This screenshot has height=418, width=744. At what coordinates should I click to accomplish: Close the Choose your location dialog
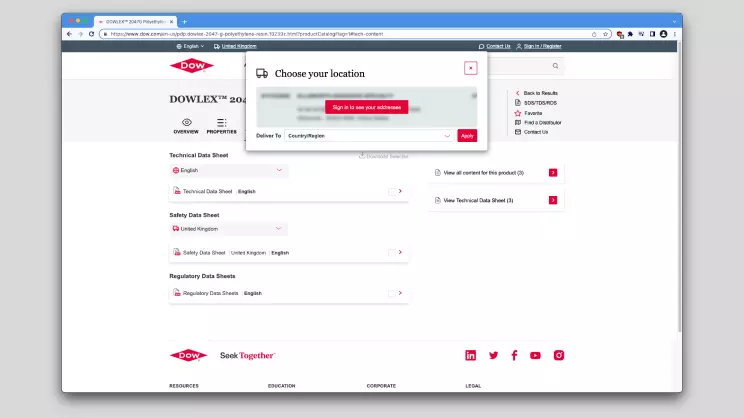click(x=470, y=68)
